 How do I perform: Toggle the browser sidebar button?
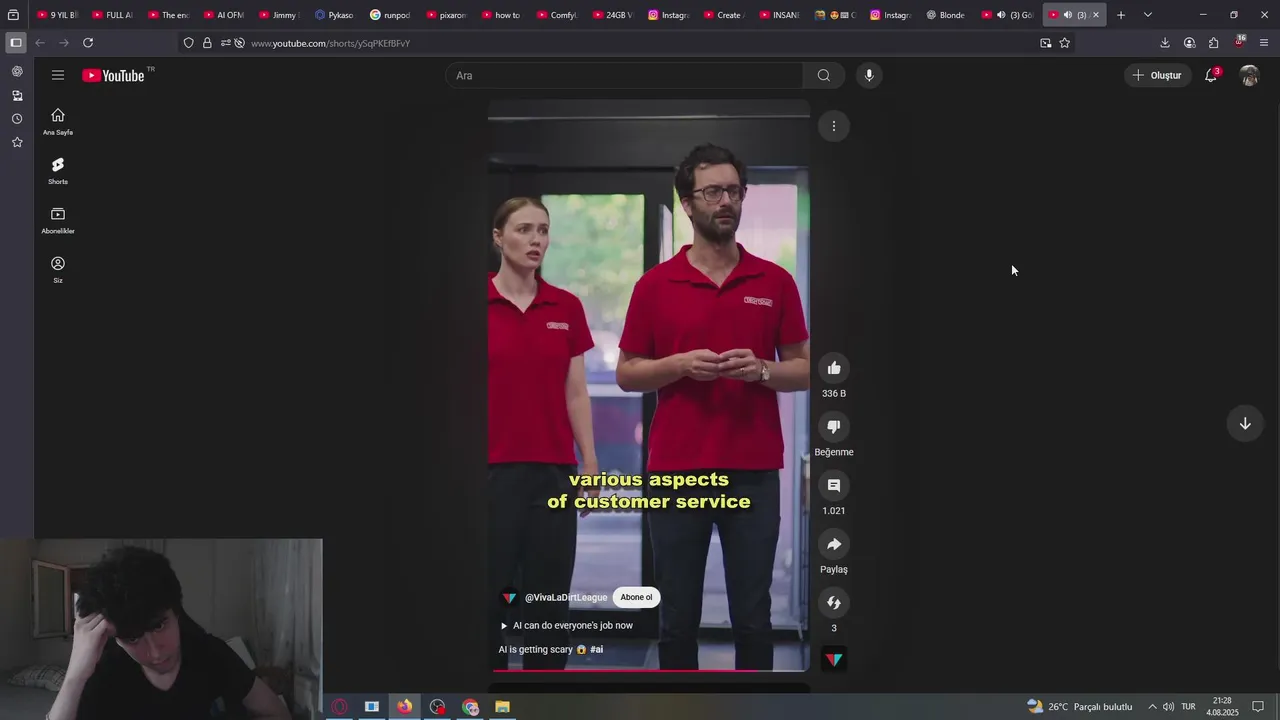15,43
